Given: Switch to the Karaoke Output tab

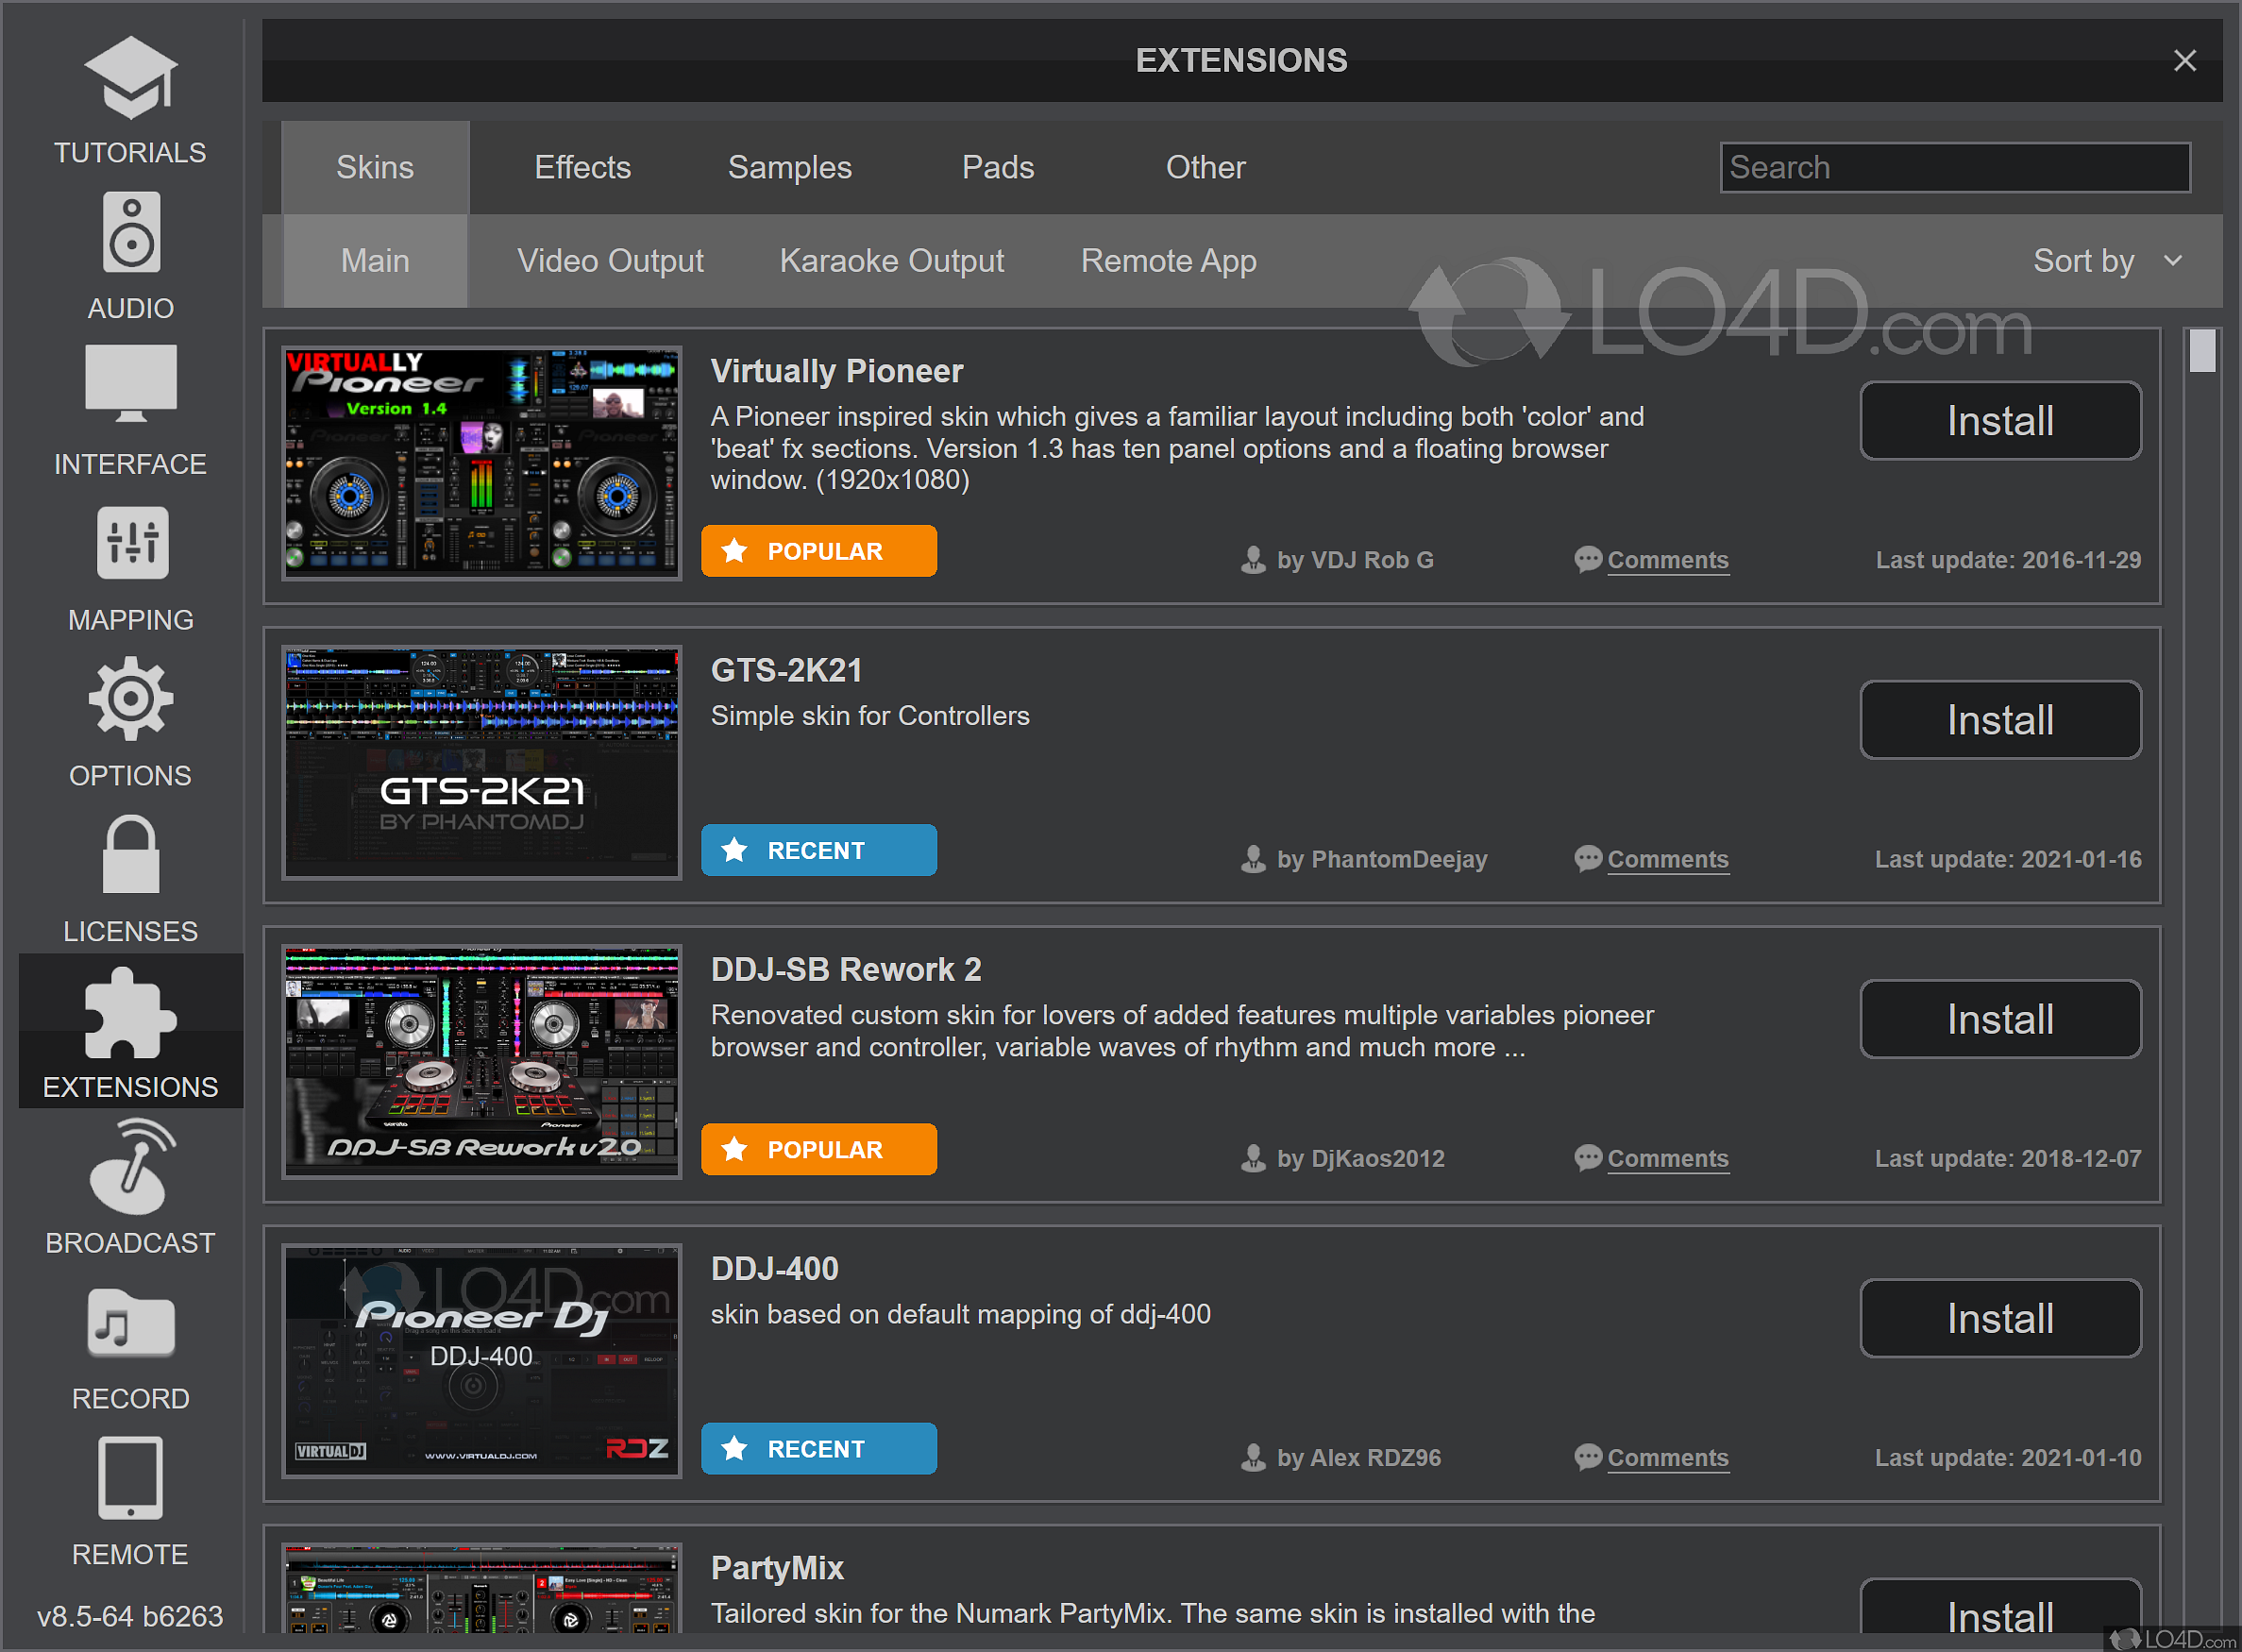Looking at the screenshot, I should (891, 261).
